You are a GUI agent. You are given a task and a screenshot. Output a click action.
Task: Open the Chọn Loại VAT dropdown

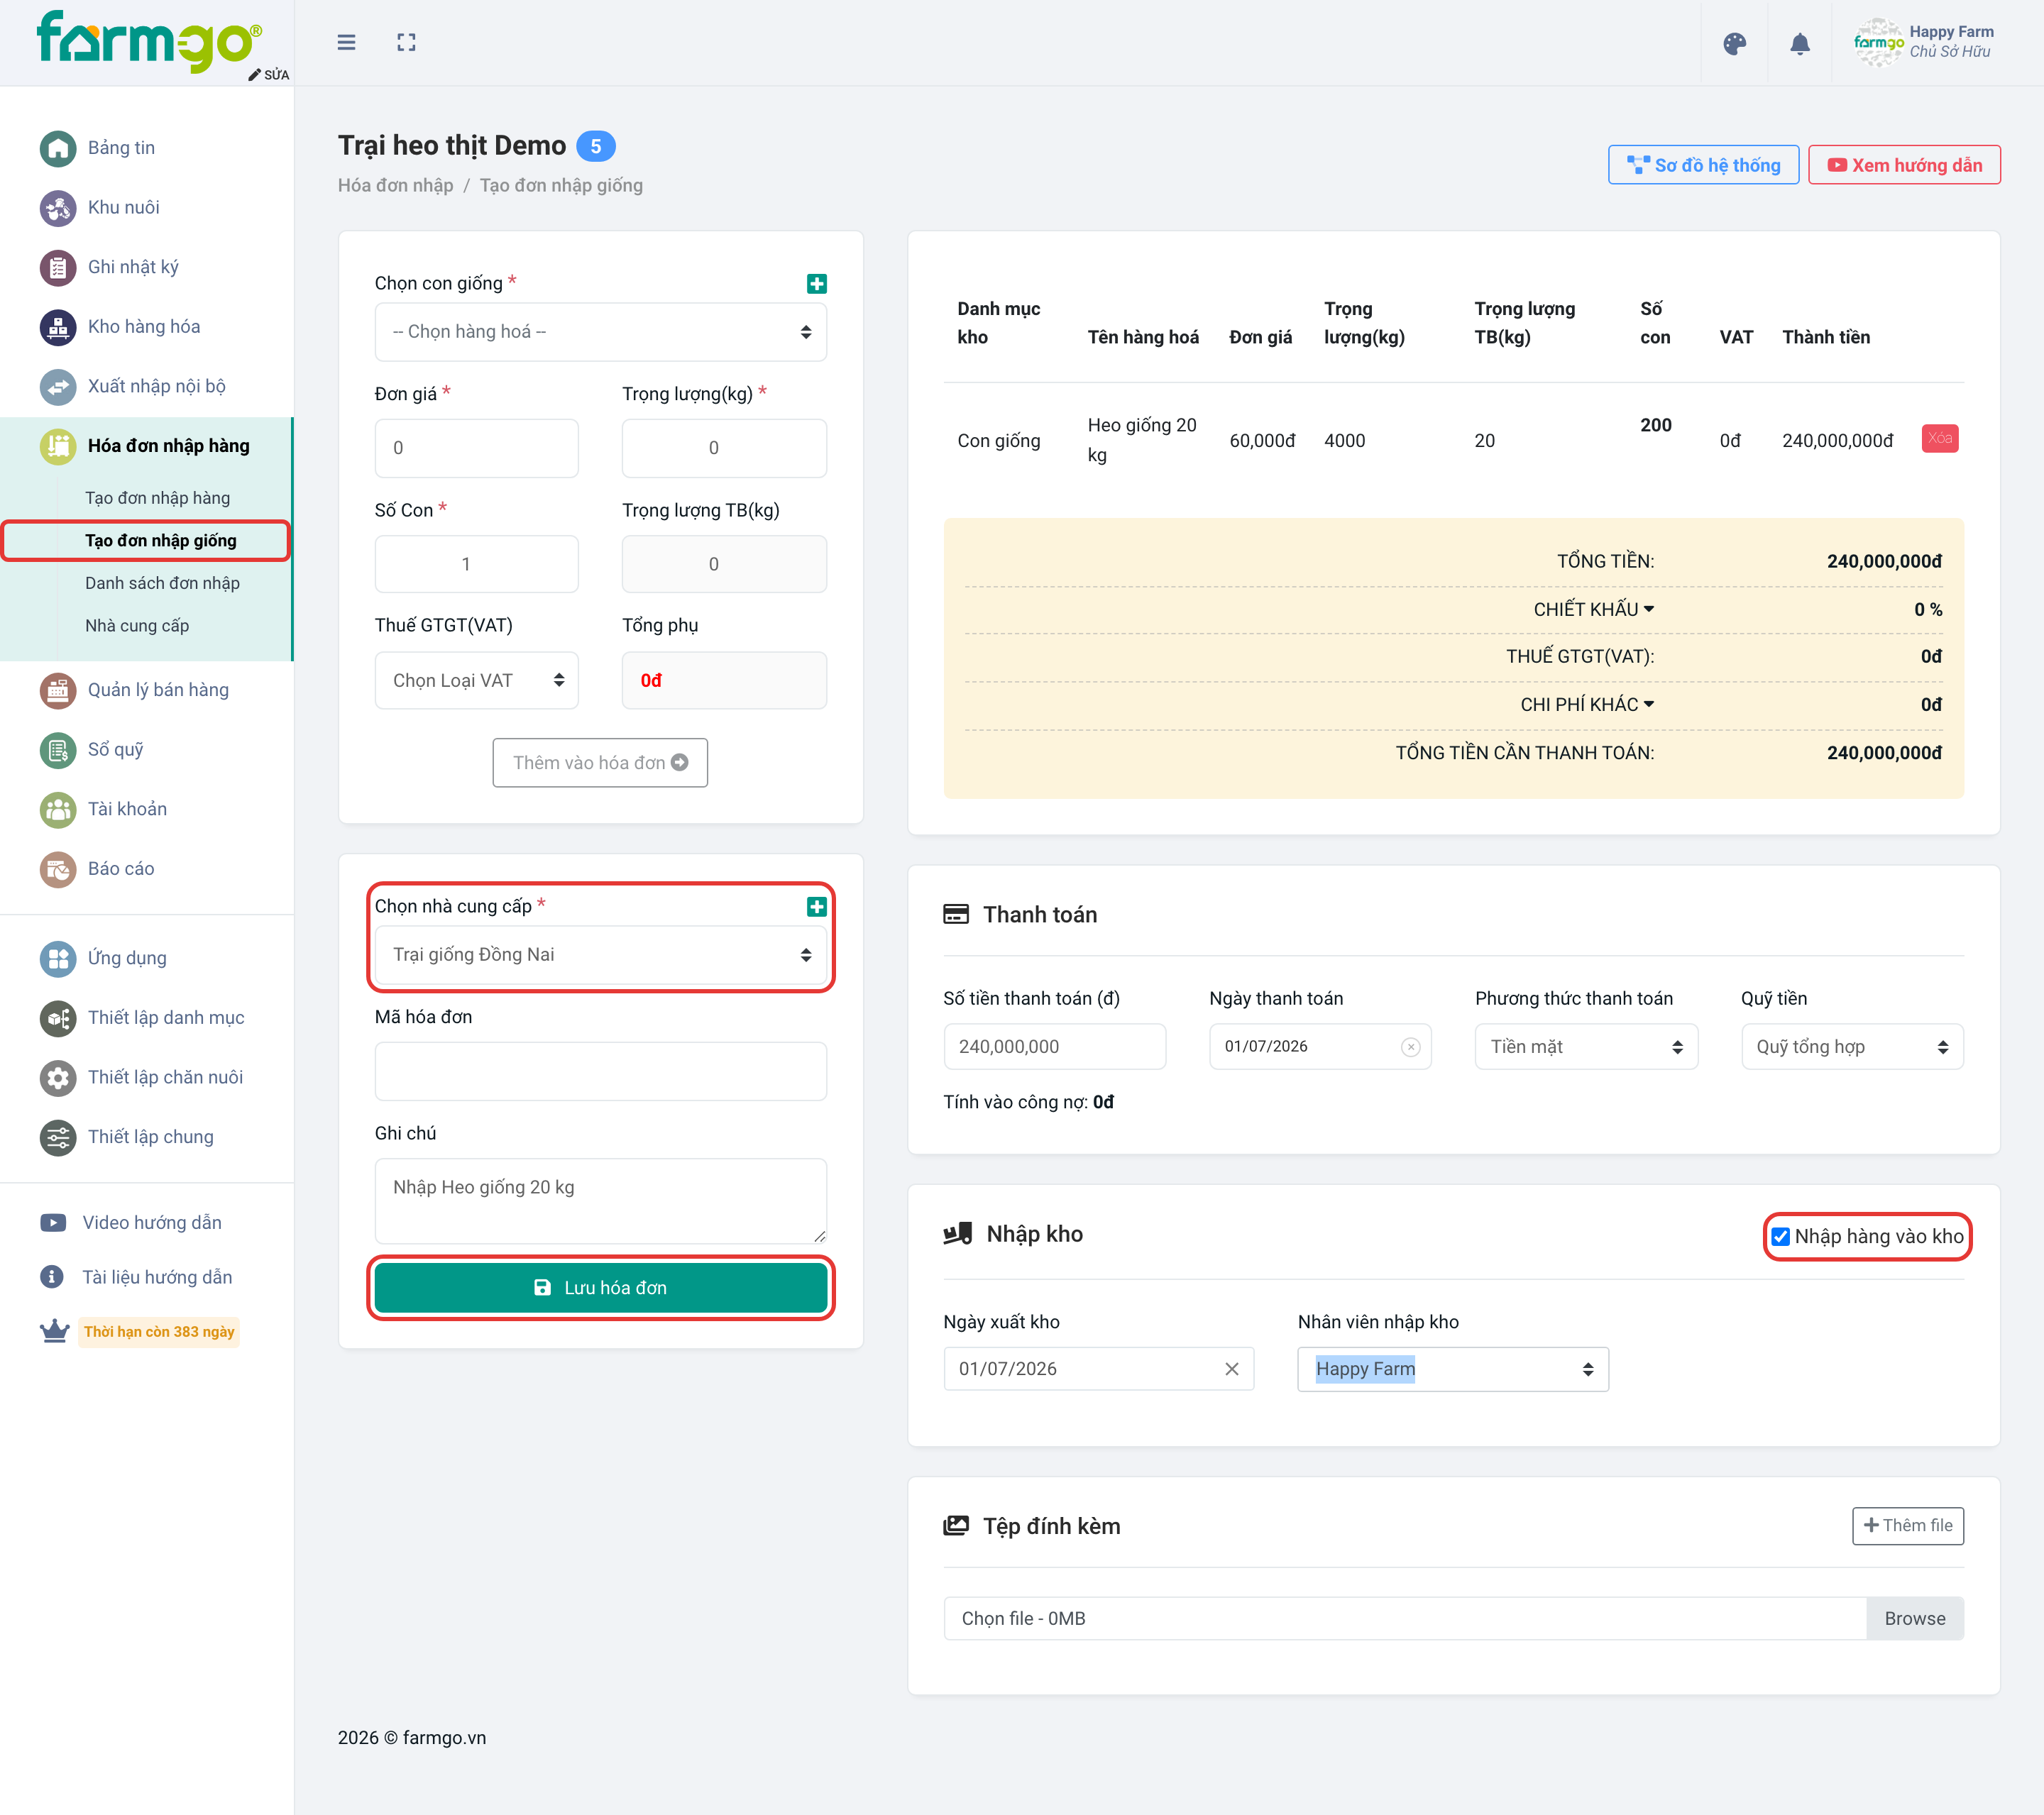pyautogui.click(x=476, y=681)
